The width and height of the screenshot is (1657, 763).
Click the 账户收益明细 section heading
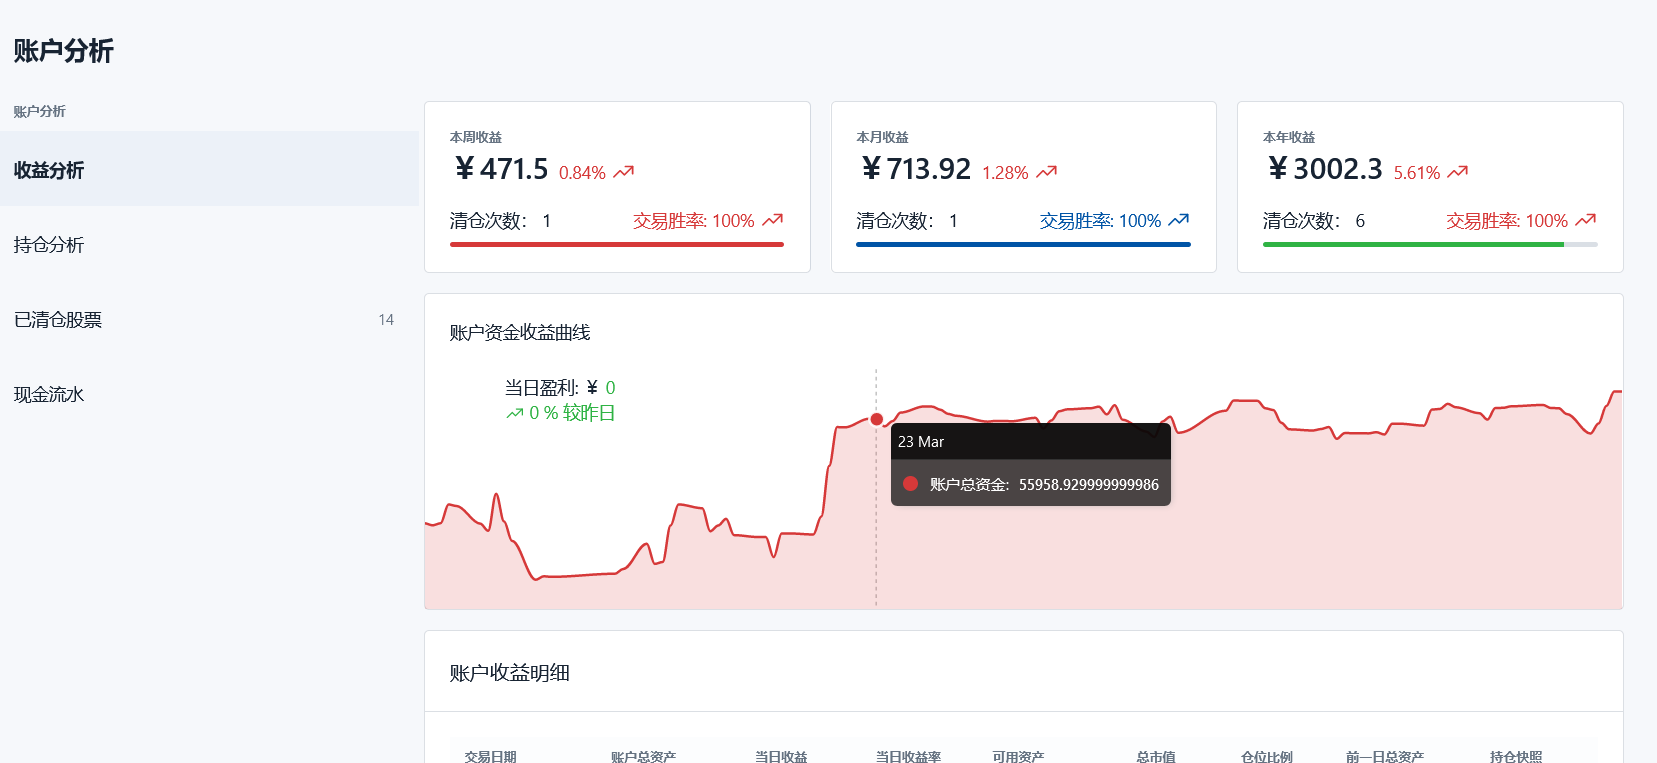[510, 673]
